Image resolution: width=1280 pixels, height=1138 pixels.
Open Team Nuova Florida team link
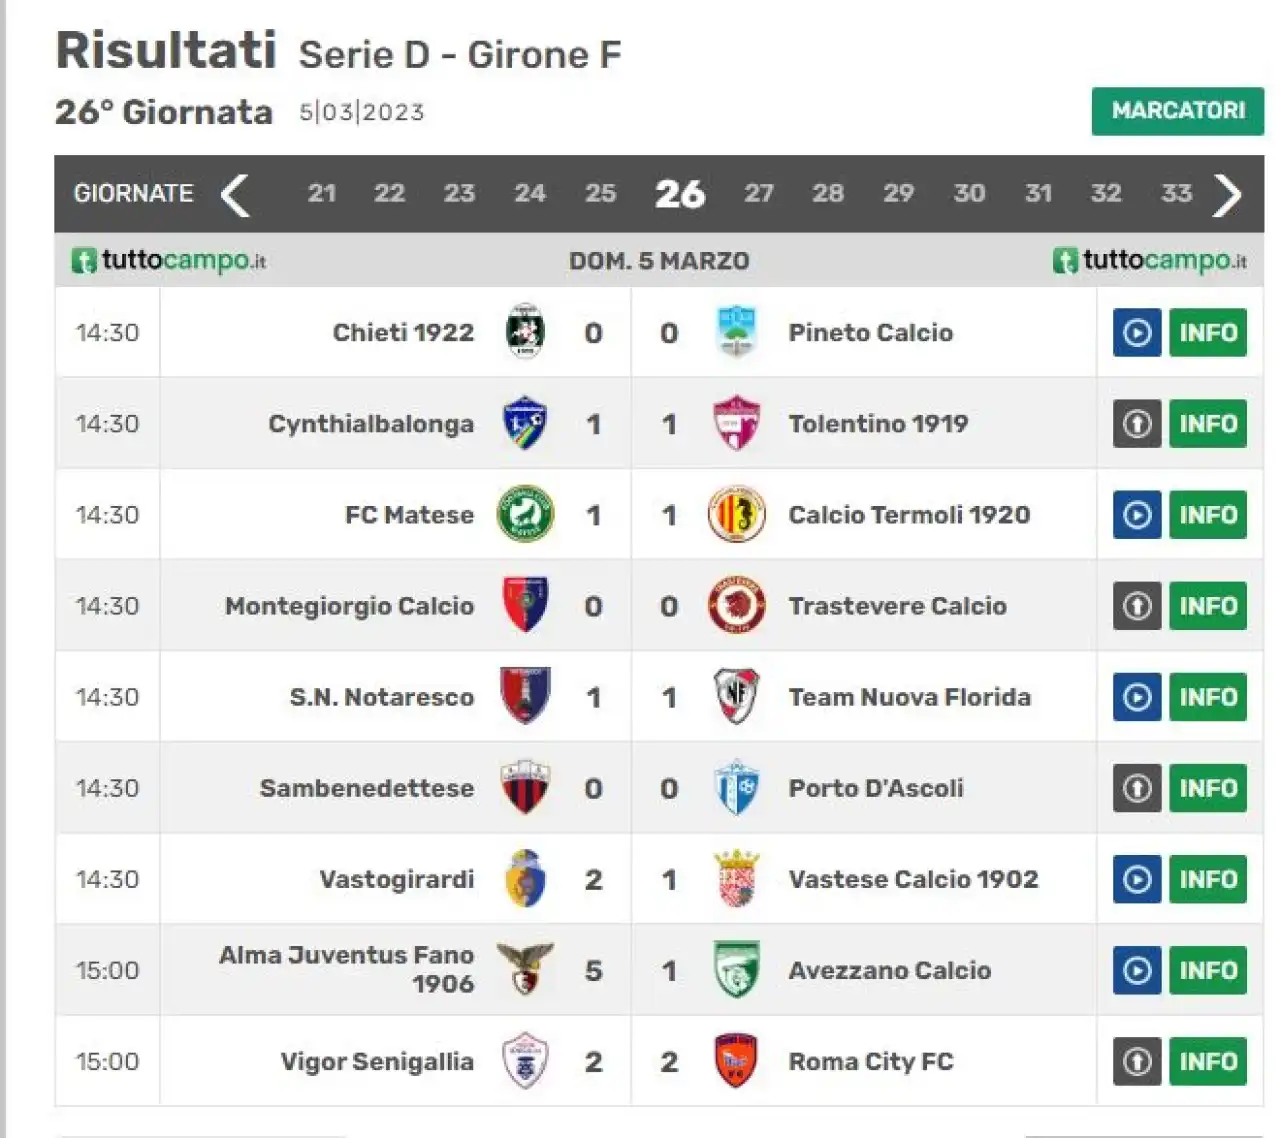(x=909, y=697)
